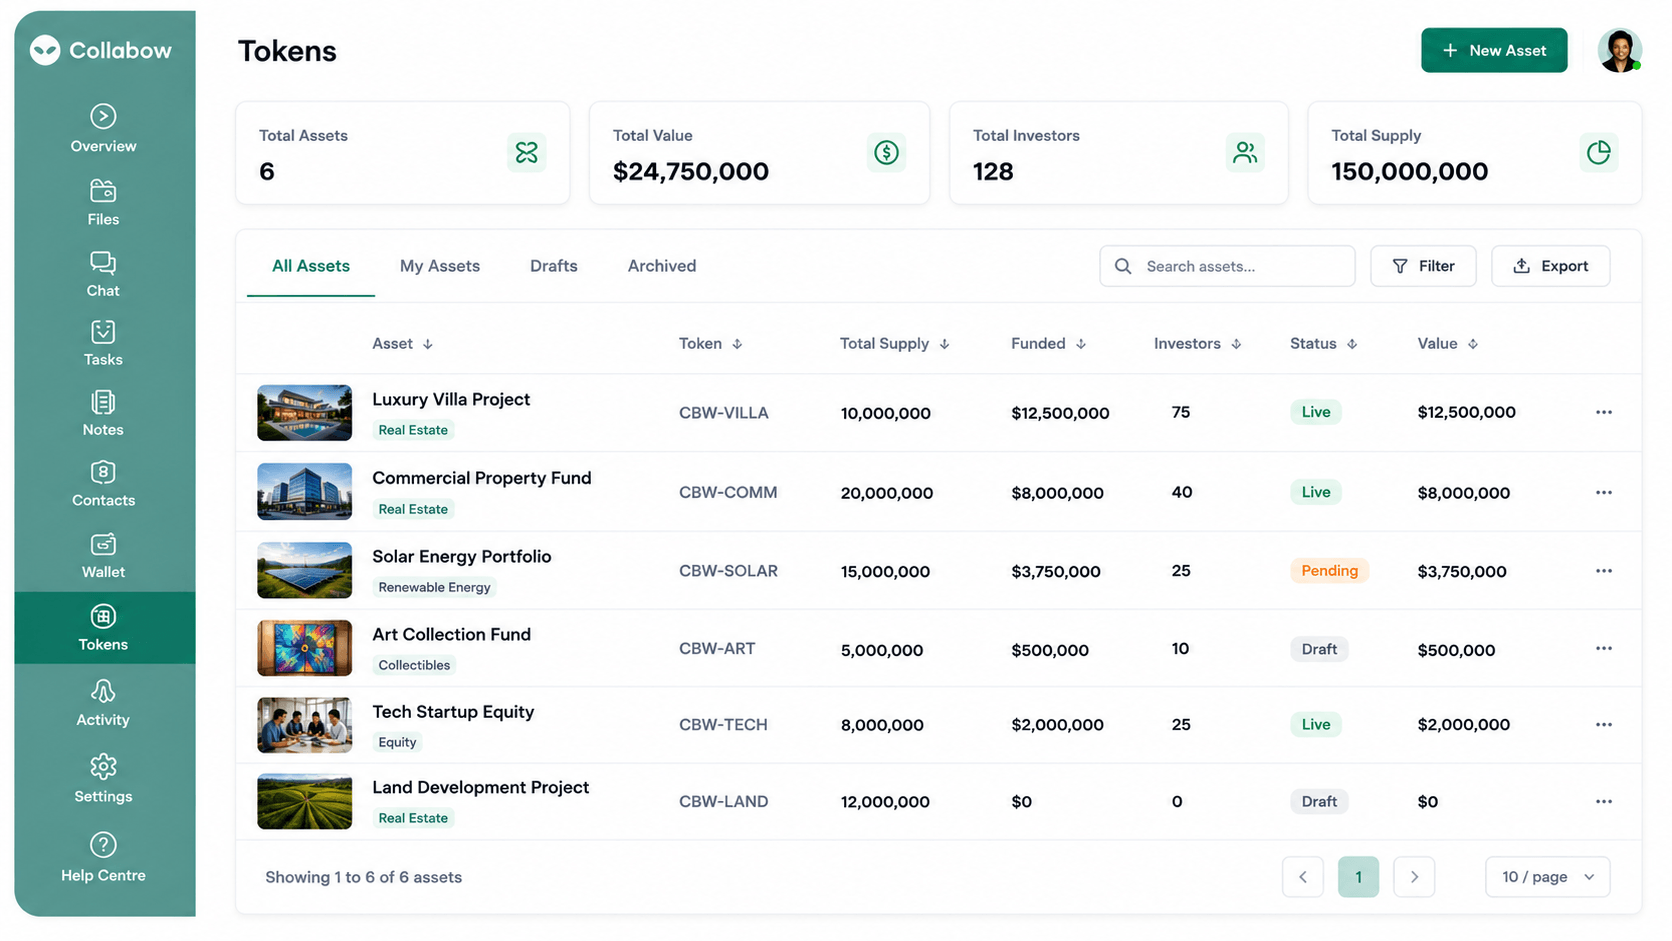Open more options for Tech Startup Equity

1604,724
